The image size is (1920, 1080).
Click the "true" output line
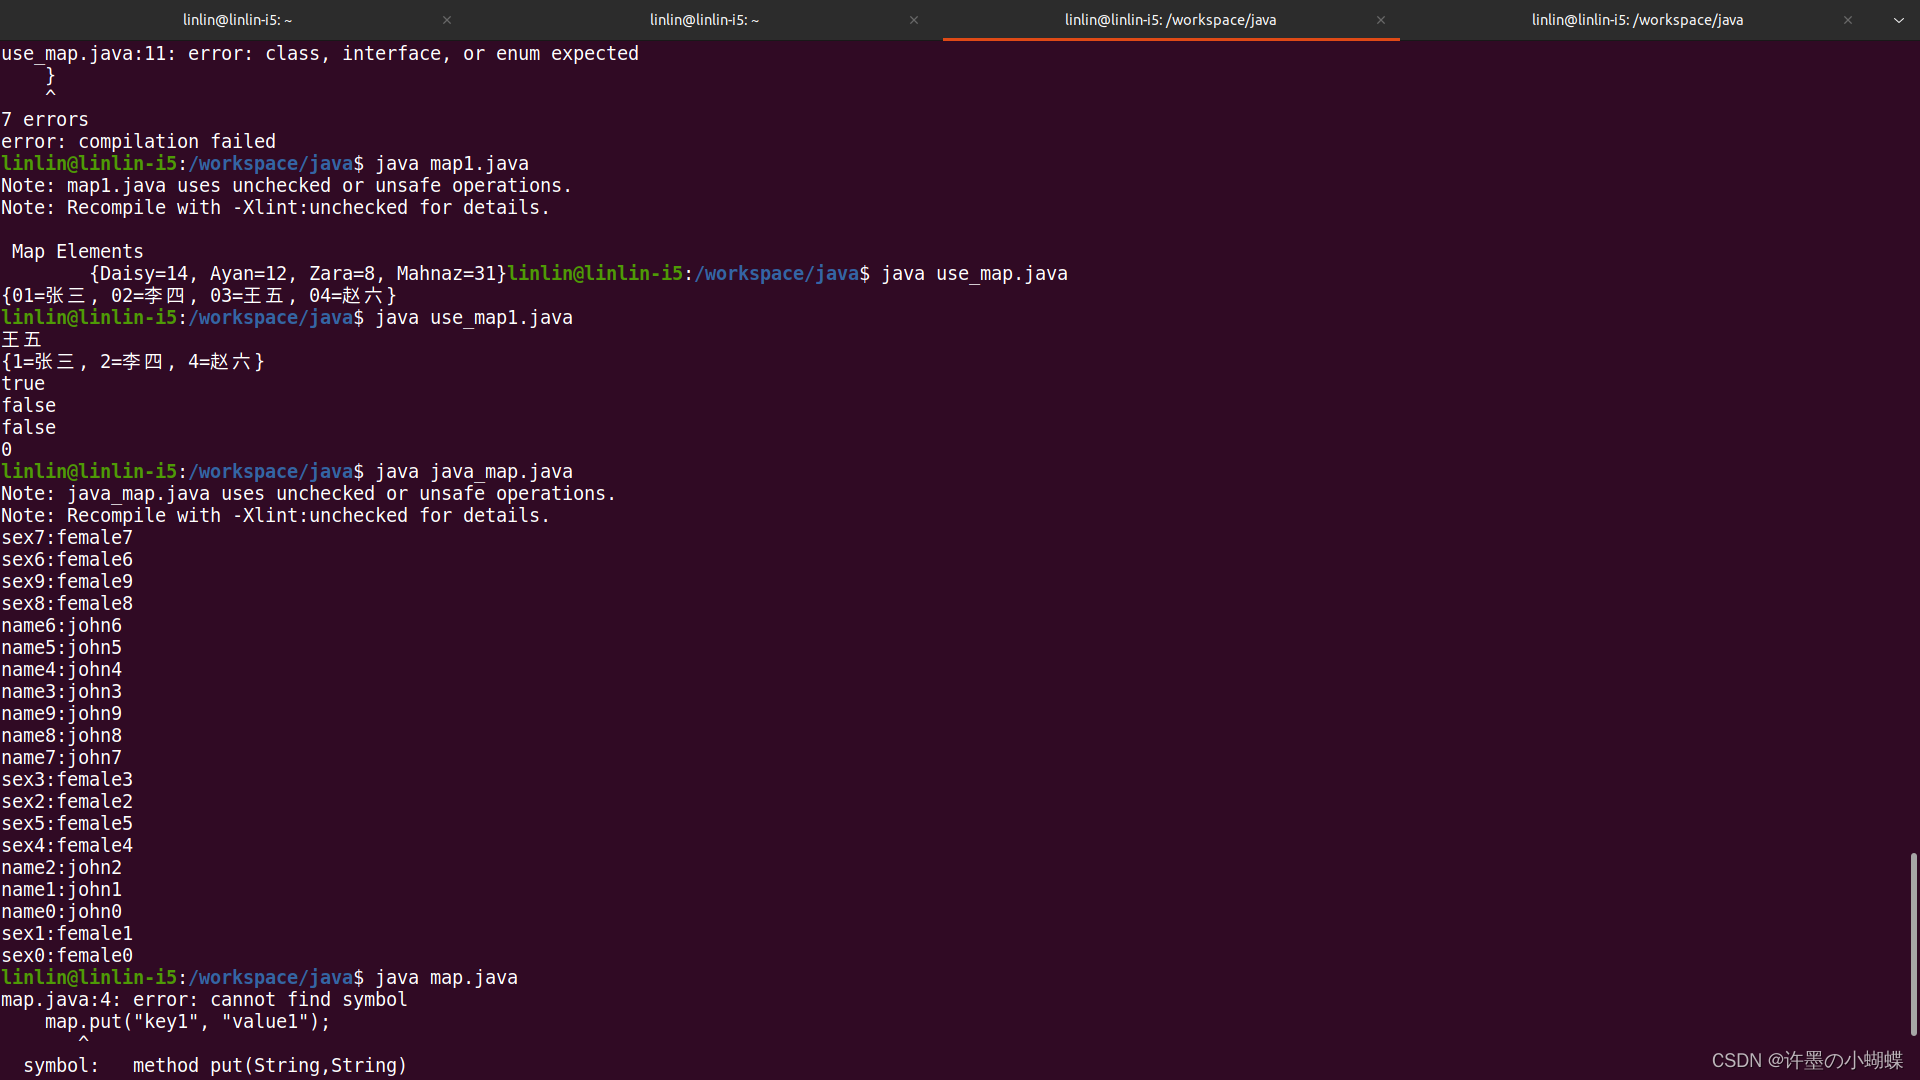[x=22, y=383]
